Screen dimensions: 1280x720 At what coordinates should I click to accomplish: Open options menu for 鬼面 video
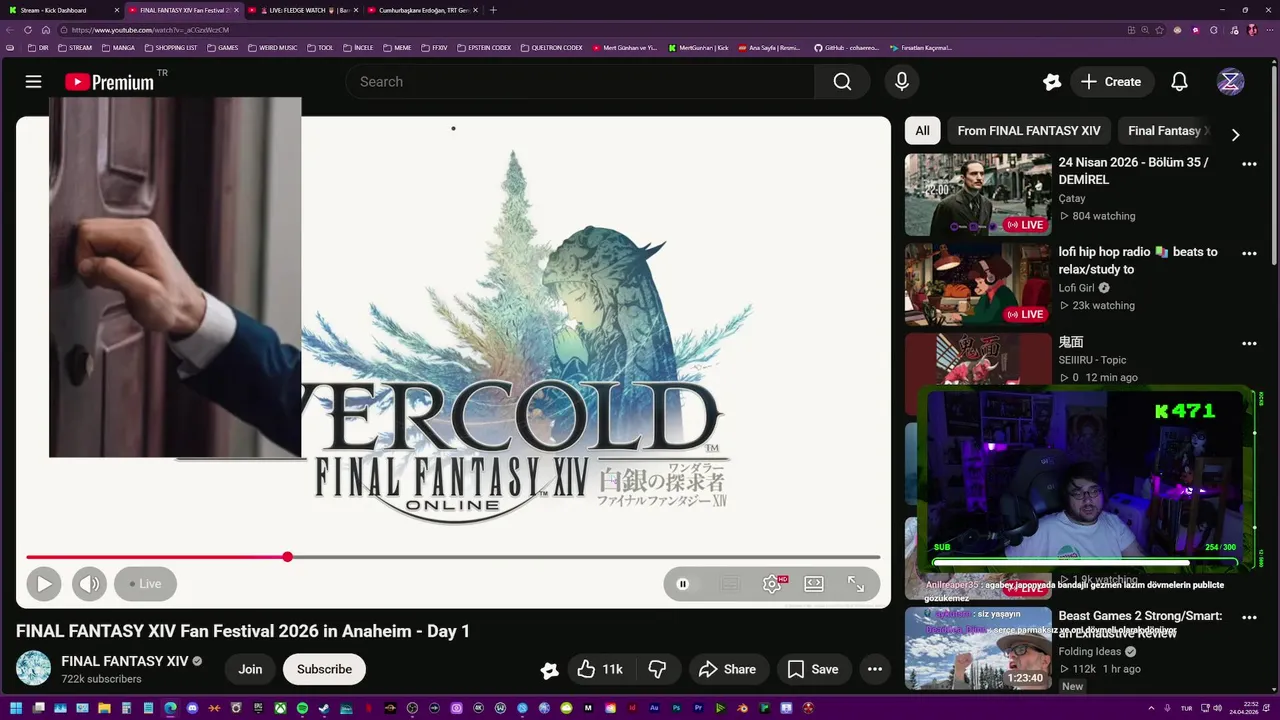[x=1249, y=343]
